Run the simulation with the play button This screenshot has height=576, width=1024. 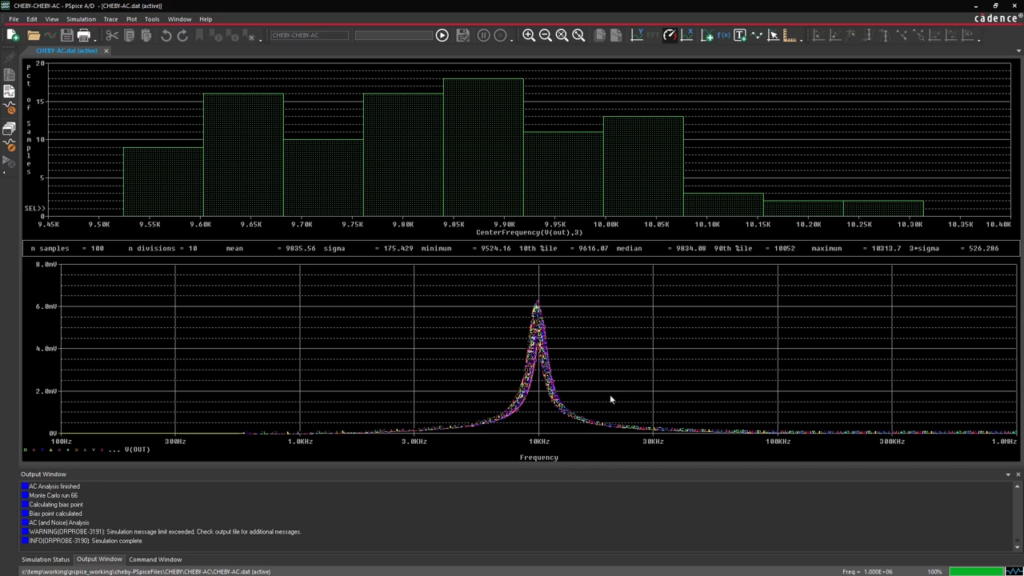click(442, 35)
